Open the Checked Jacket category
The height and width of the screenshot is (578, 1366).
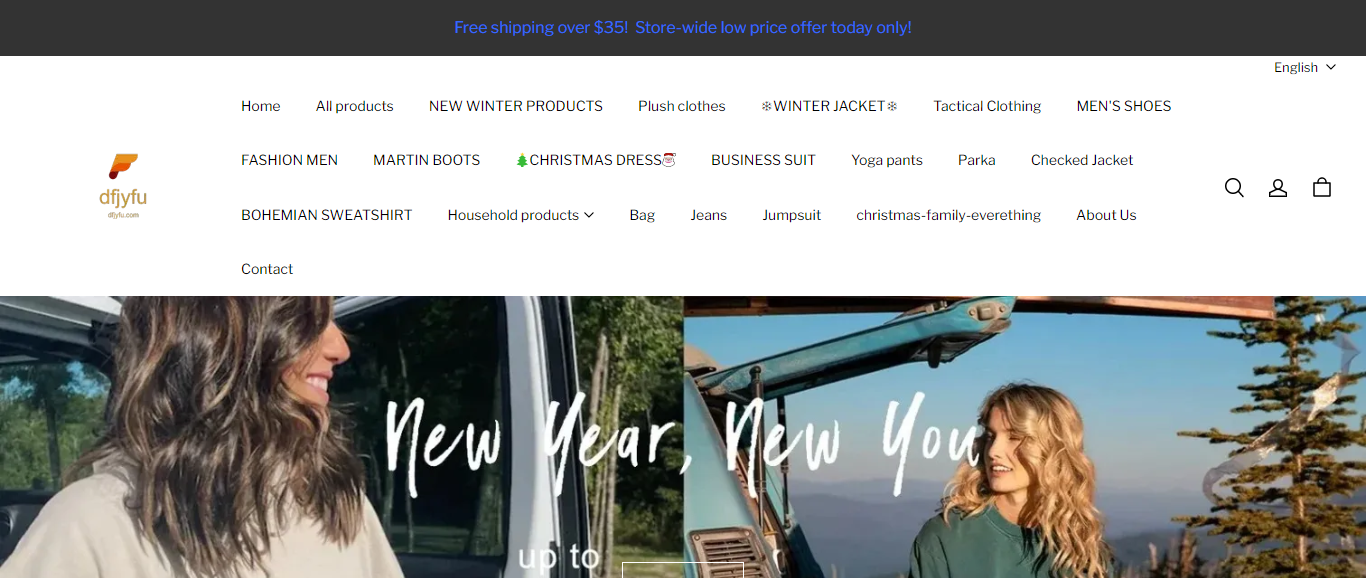[x=1082, y=160]
